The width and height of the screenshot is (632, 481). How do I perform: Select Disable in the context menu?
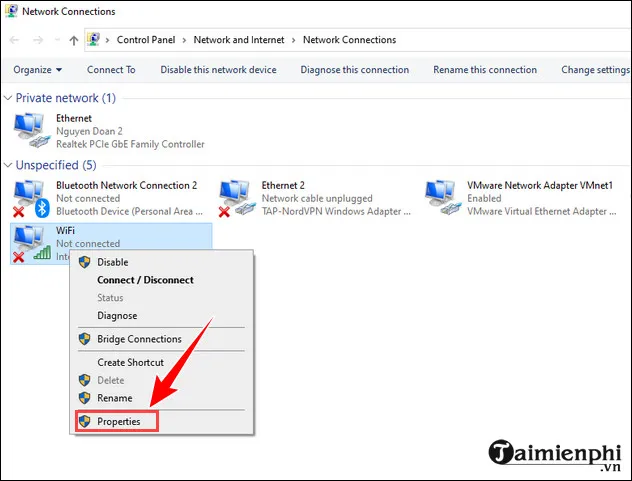[112, 262]
